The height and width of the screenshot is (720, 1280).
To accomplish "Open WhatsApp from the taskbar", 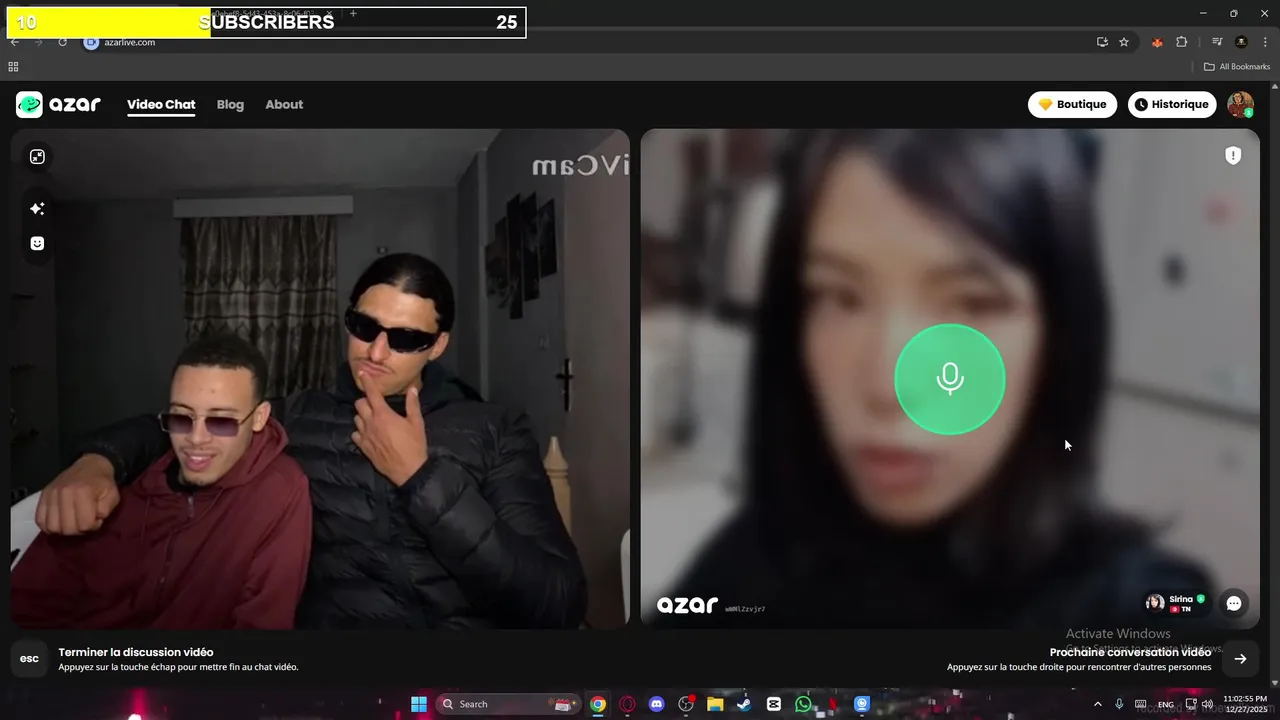I will click(x=803, y=704).
